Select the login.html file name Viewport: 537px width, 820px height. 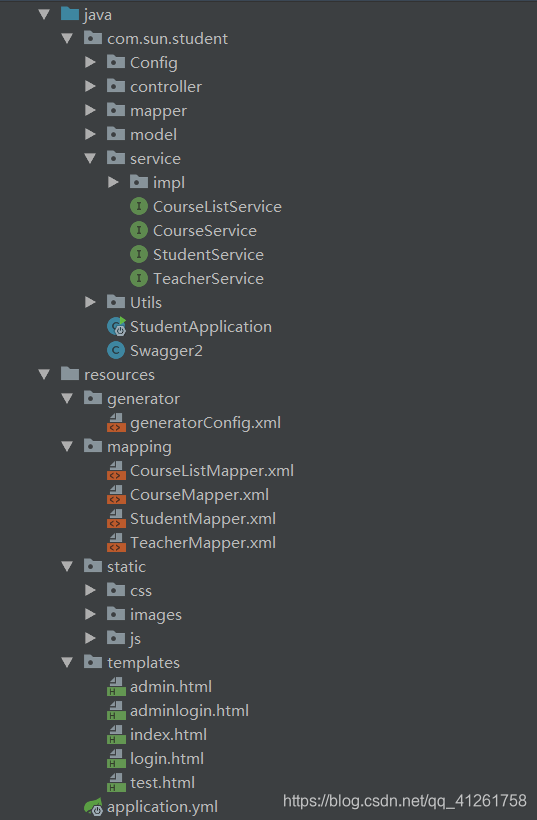tap(167, 759)
